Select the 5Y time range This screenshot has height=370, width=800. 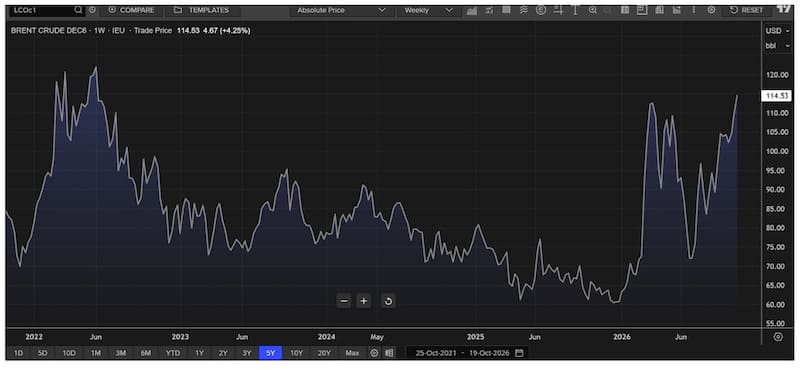point(270,353)
